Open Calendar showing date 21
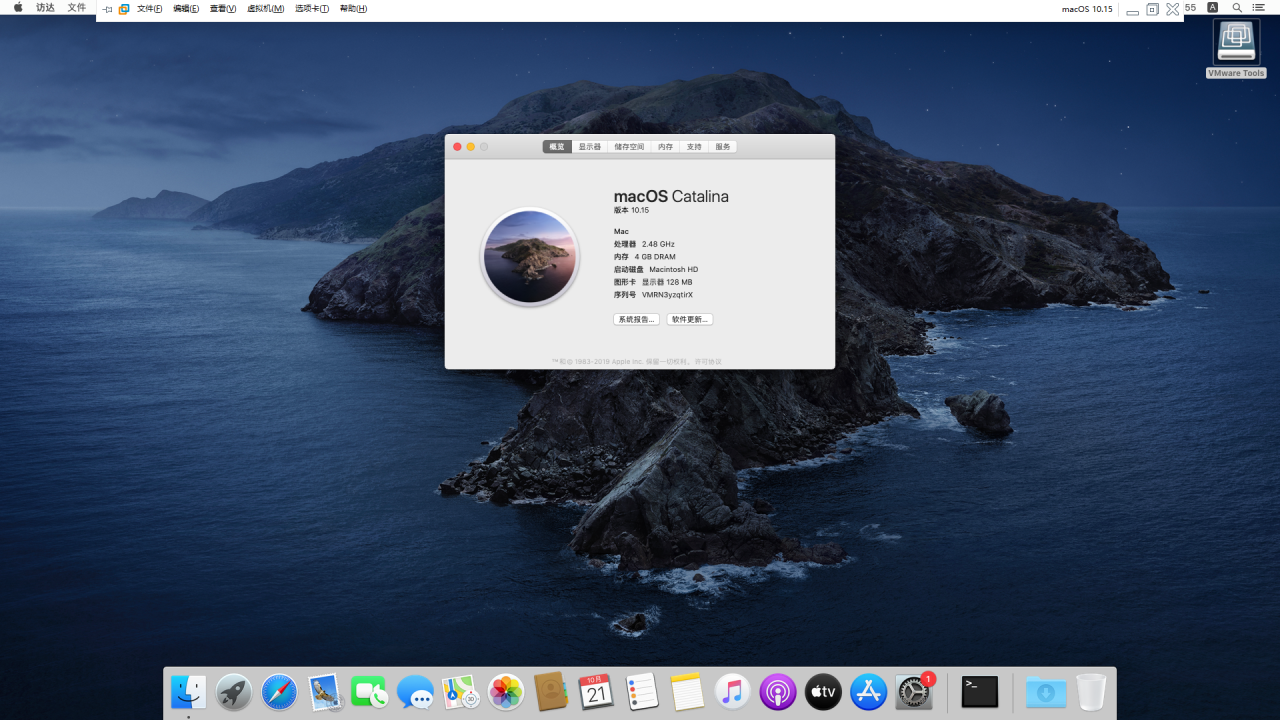The image size is (1280, 720). tap(597, 691)
